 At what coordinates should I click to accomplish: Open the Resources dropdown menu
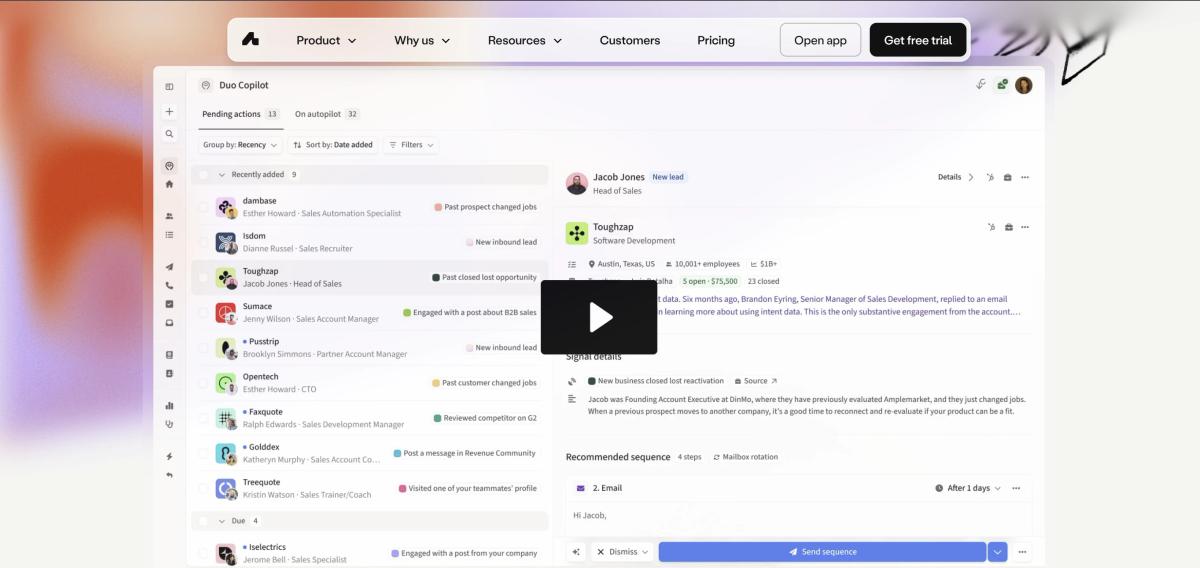525,40
